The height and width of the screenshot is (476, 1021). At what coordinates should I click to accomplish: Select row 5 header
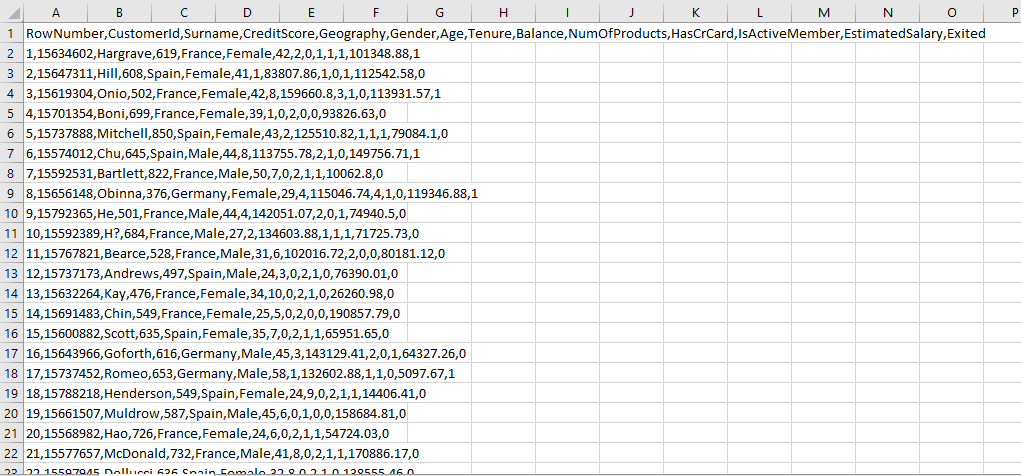click(12, 113)
